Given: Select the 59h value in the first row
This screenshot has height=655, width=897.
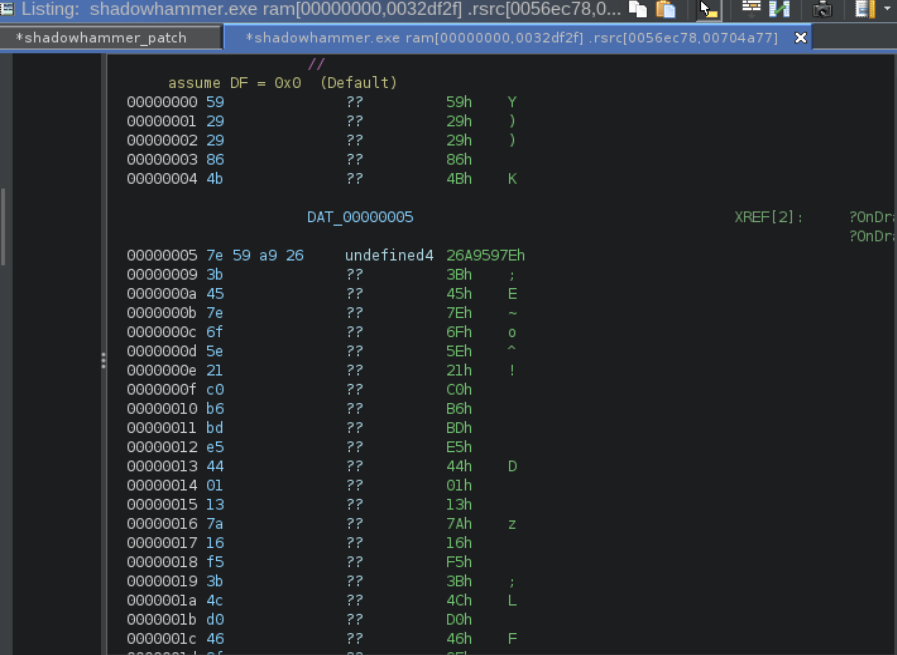Looking at the screenshot, I should pyautogui.click(x=459, y=102).
